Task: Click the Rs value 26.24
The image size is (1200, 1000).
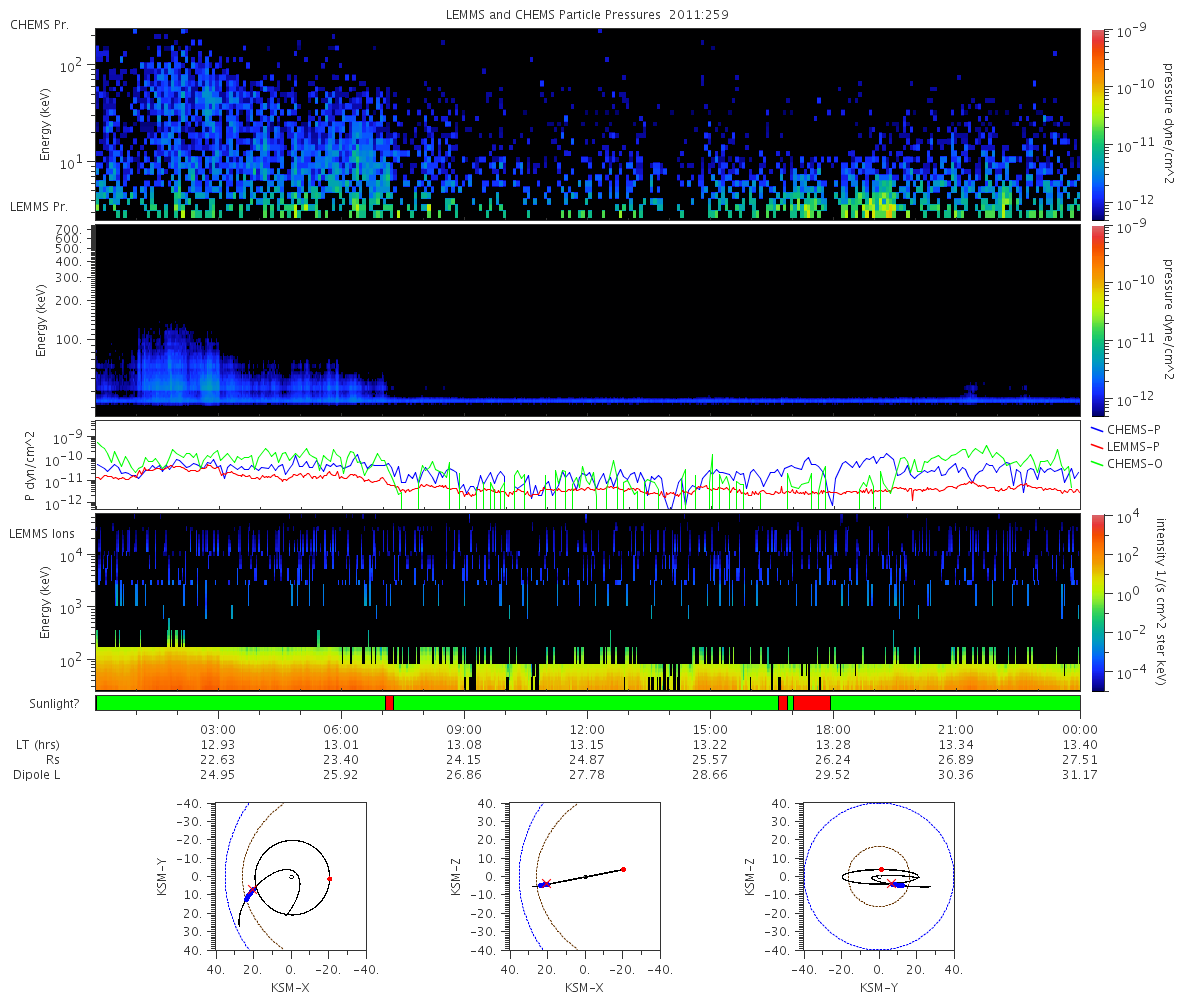Action: click(x=834, y=760)
